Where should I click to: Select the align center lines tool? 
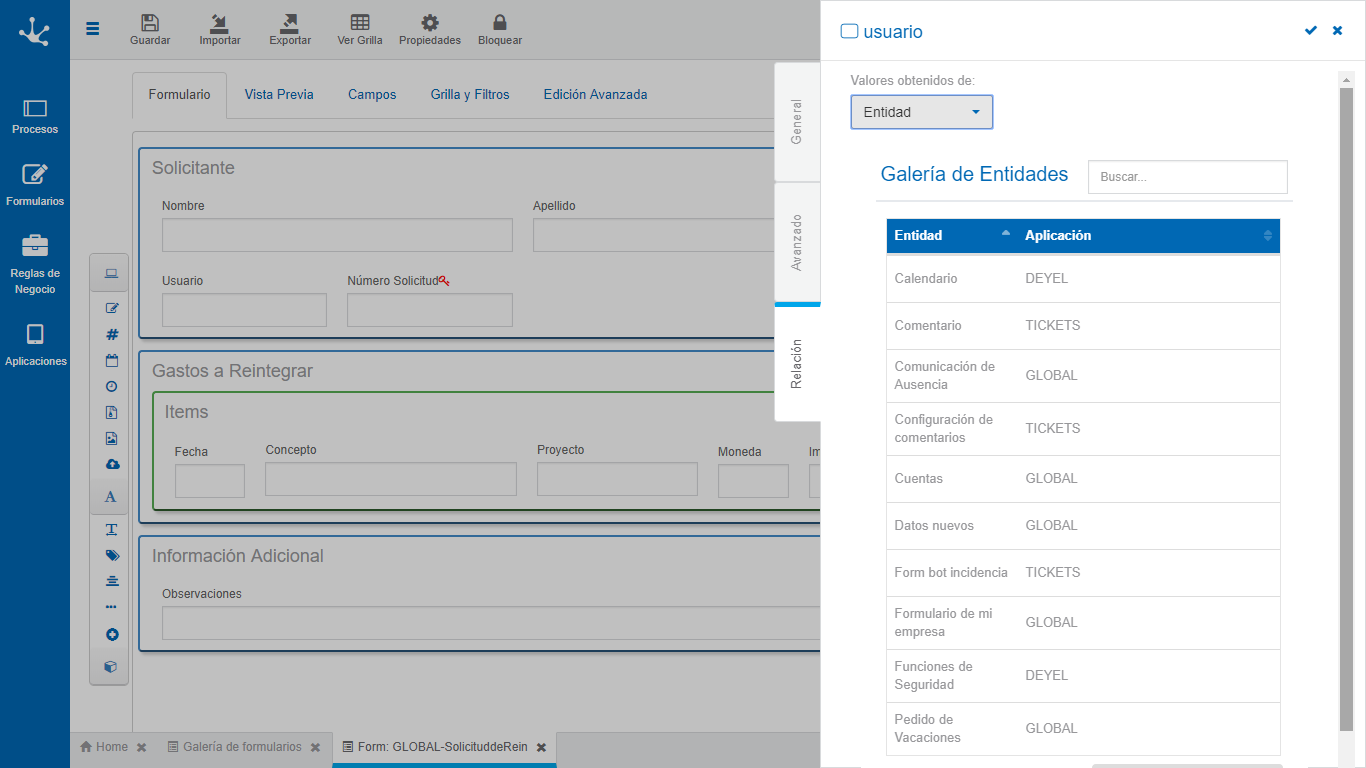[112, 581]
